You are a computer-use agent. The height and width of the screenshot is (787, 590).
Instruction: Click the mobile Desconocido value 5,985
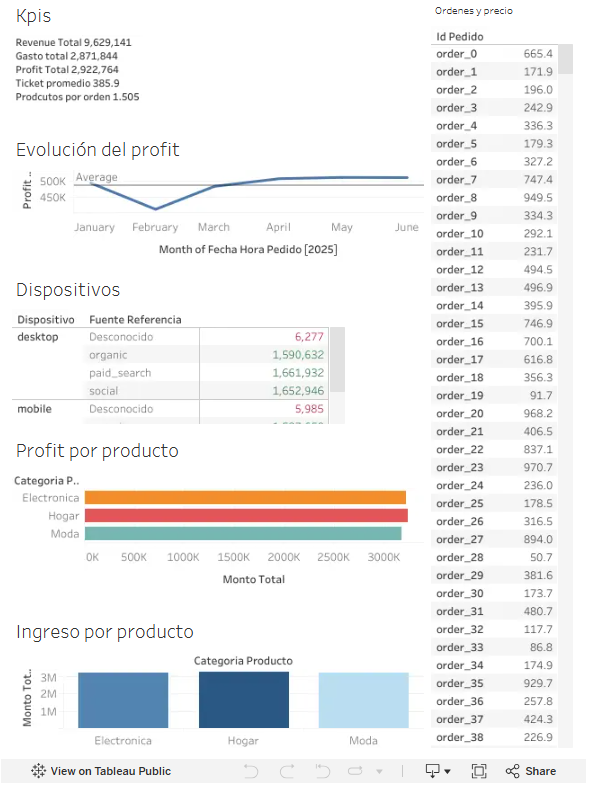coord(309,409)
